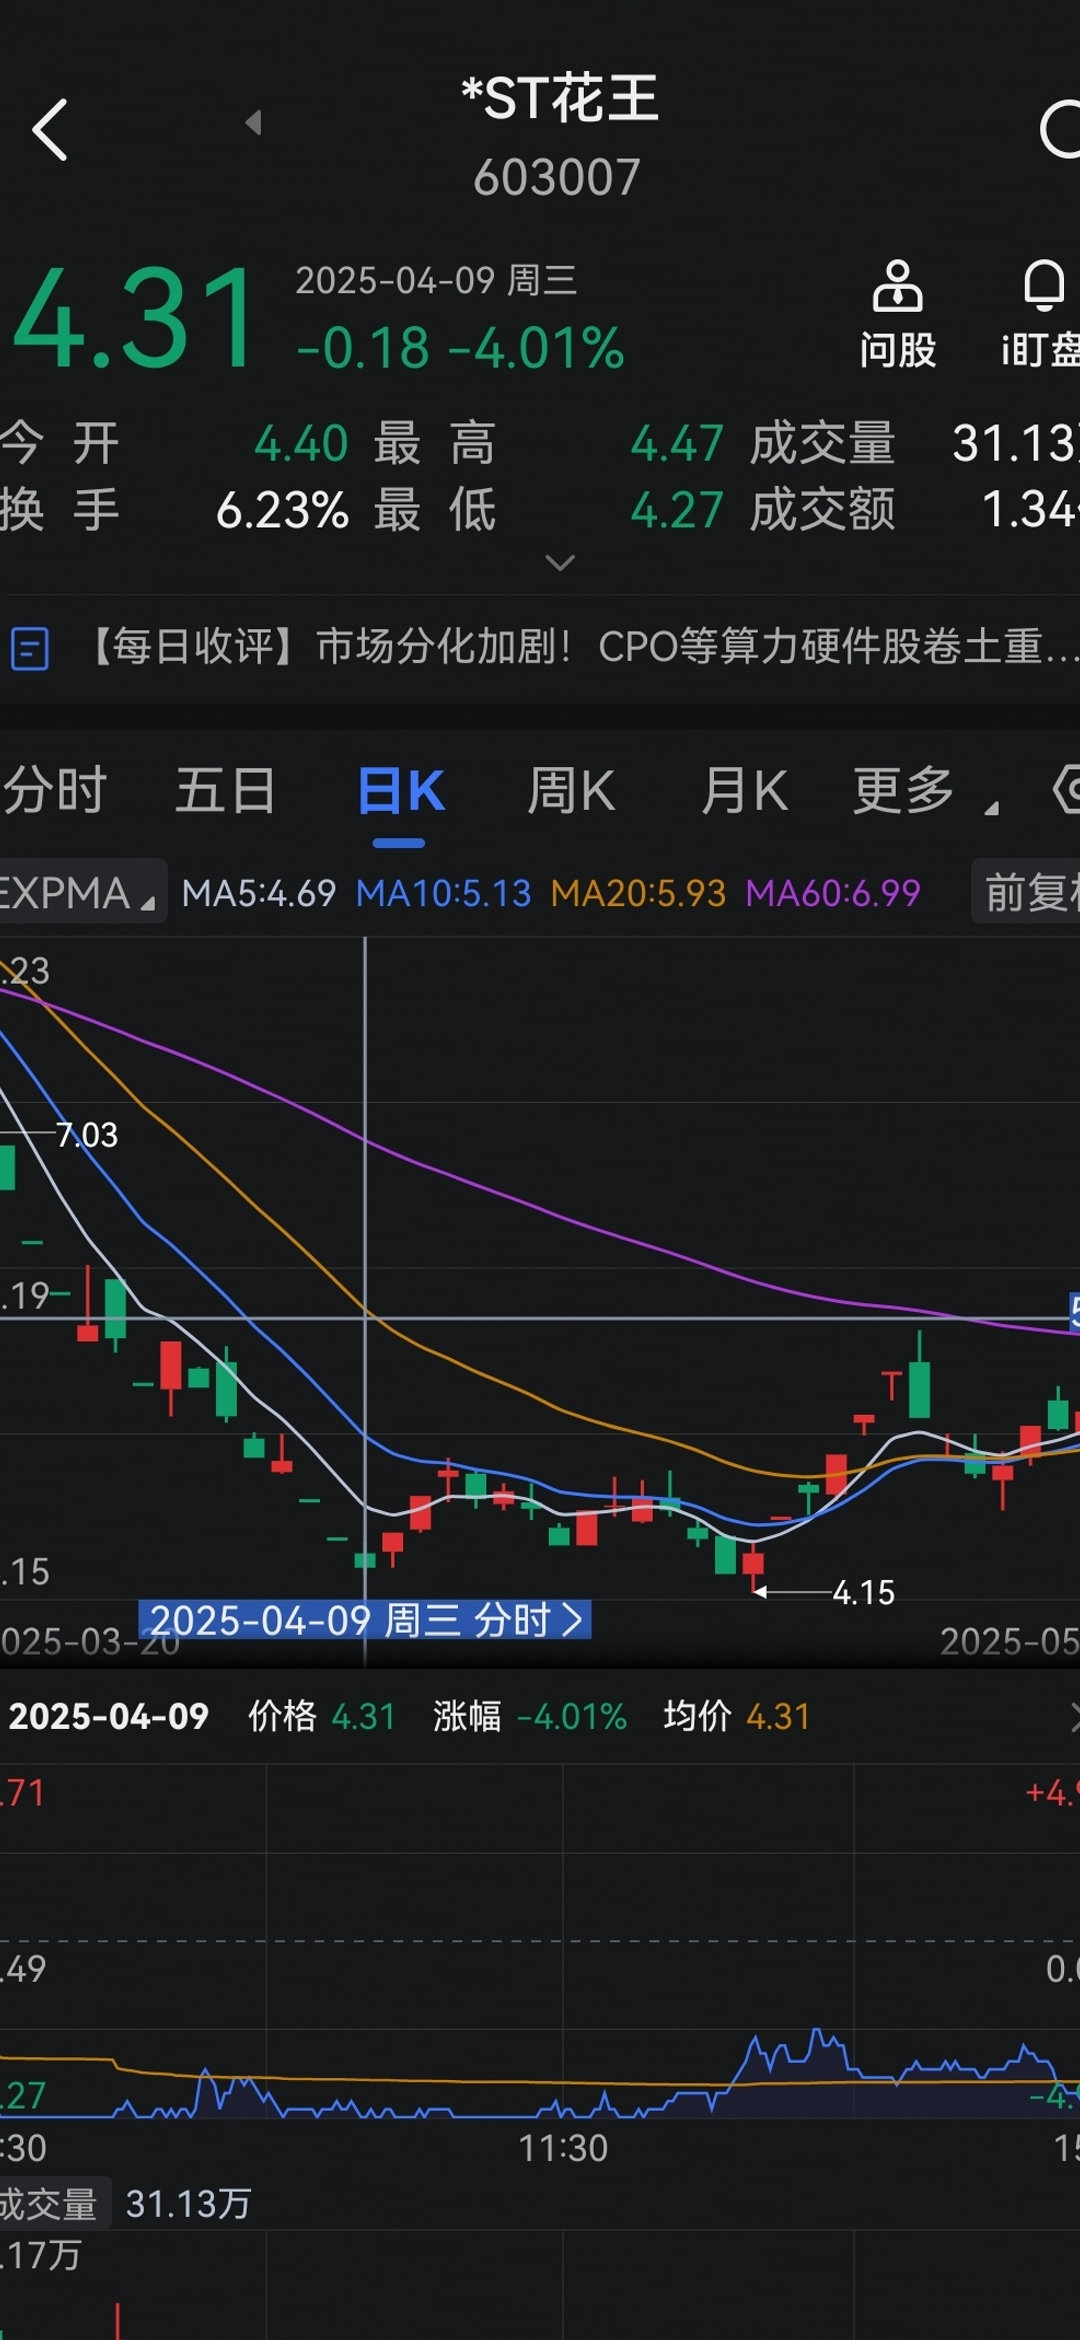Expand more quote details with the chevron
This screenshot has width=1080, height=2340.
tap(560, 563)
